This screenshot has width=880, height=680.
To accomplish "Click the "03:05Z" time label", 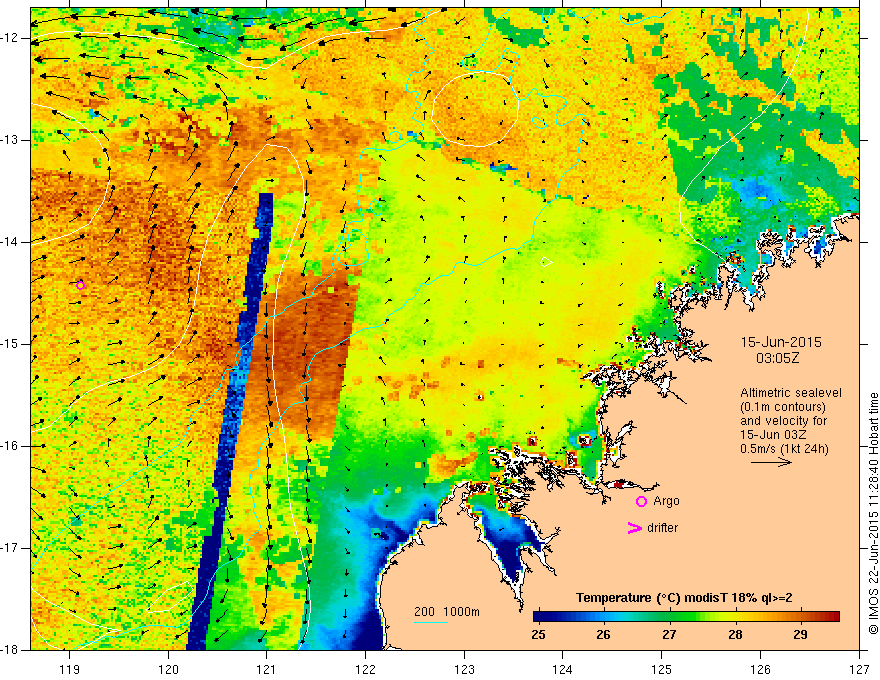I will (777, 358).
